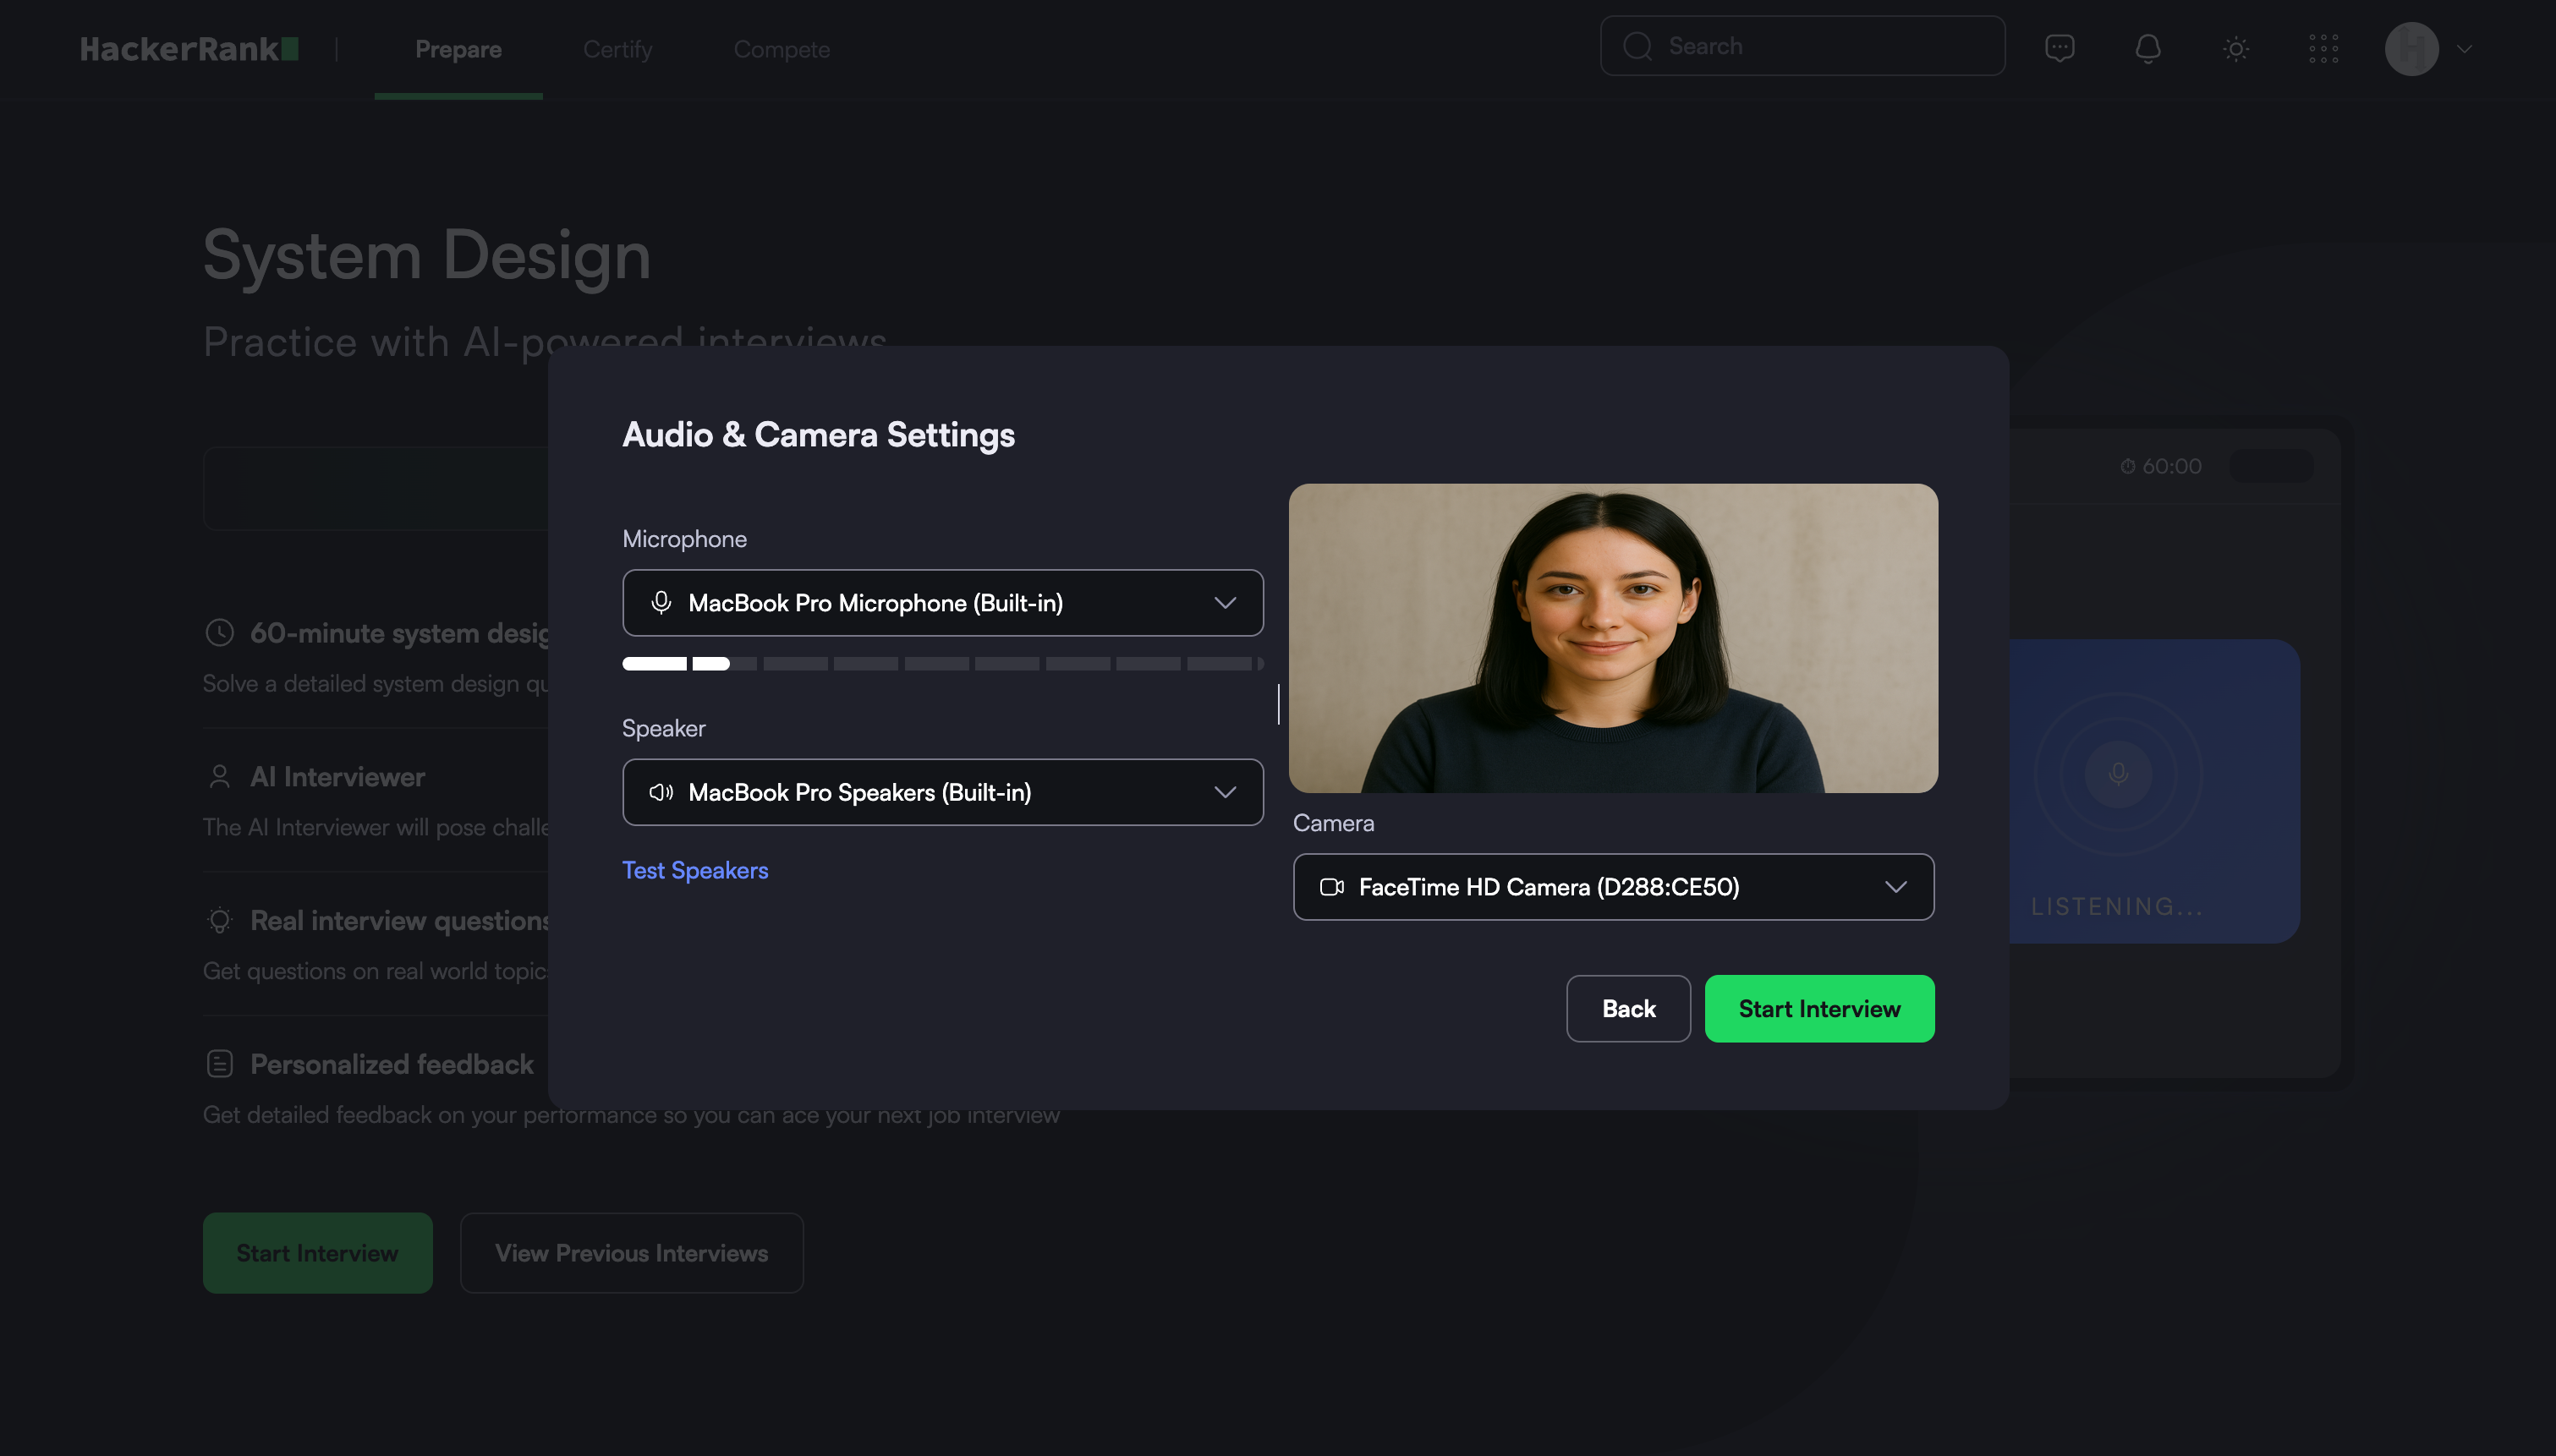The image size is (2556, 1456).
Task: Expand the profile menu chevron
Action: pyautogui.click(x=2465, y=48)
